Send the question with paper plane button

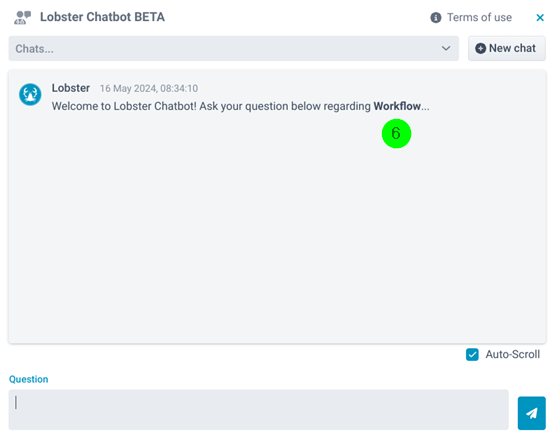(x=531, y=413)
